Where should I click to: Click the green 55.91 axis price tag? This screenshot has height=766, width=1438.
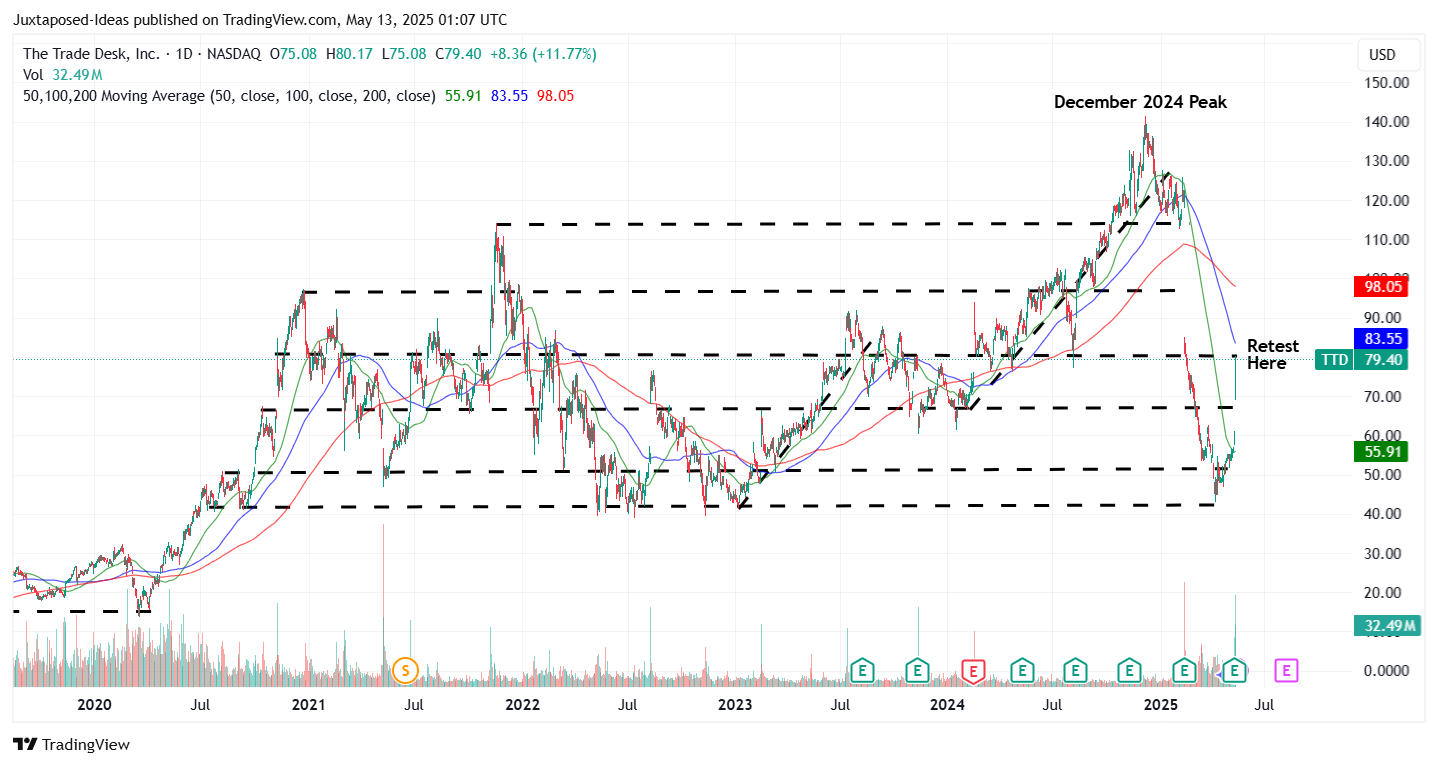click(x=1380, y=452)
